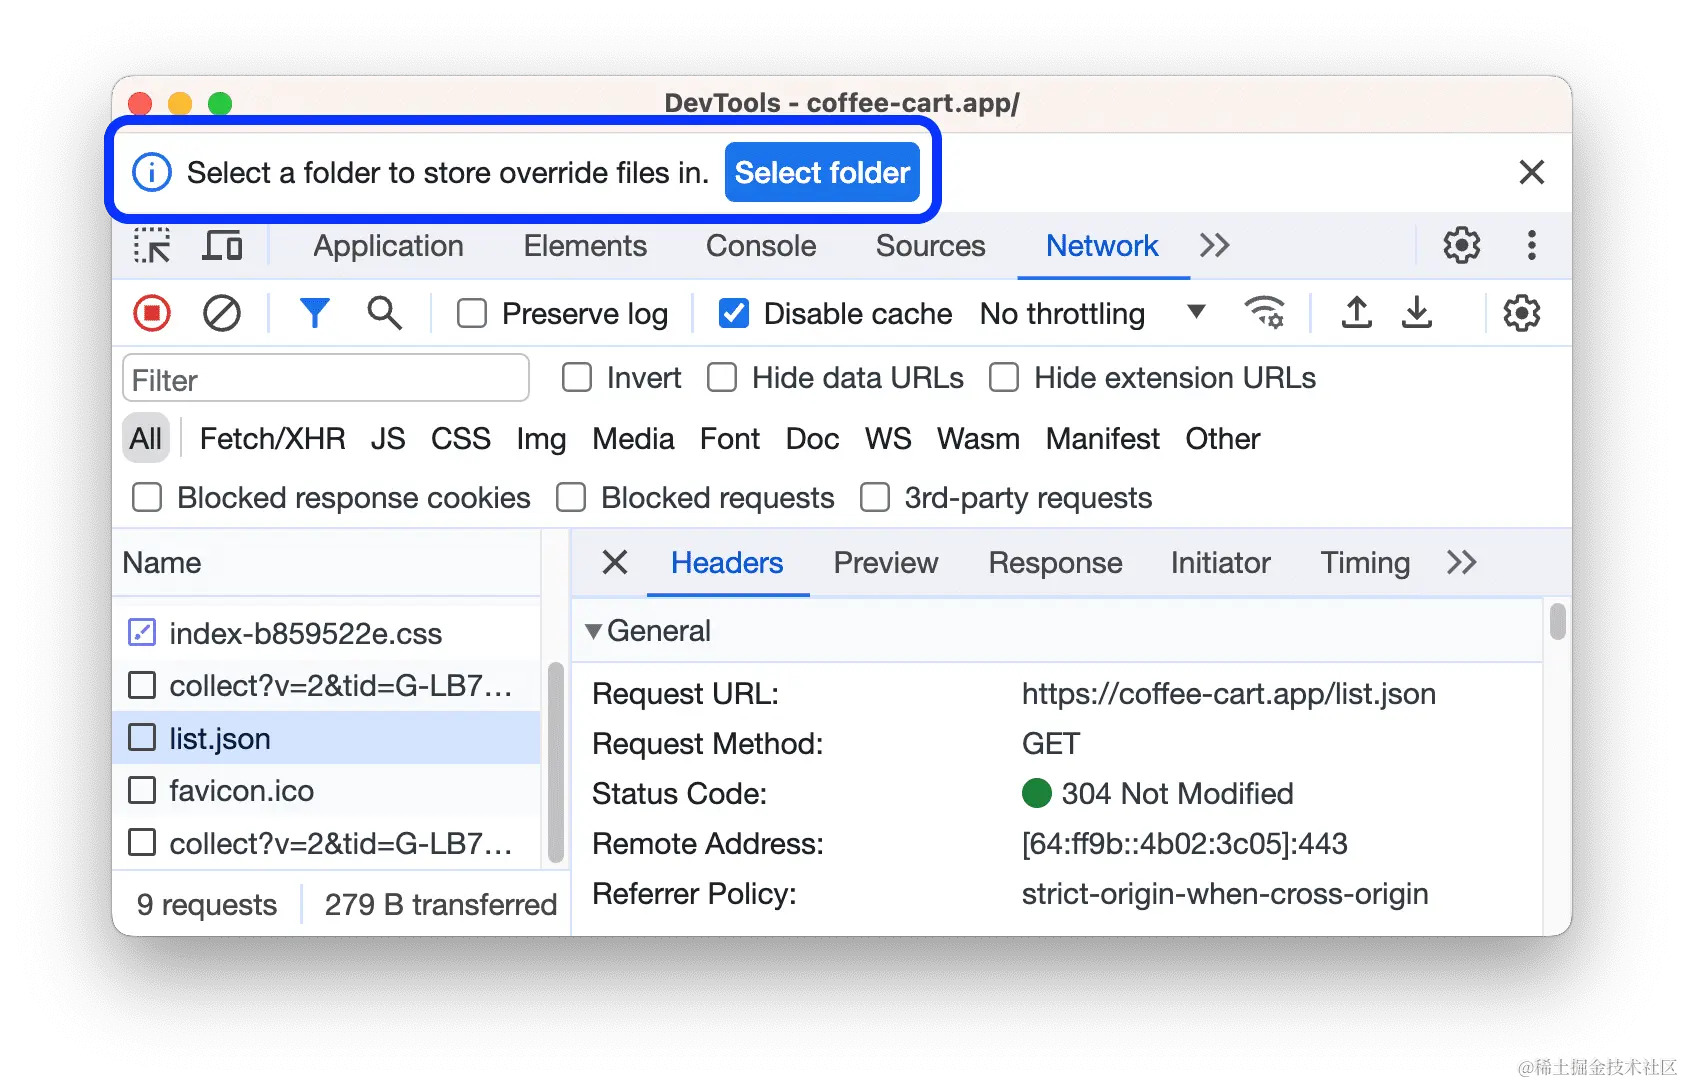Click the filter funnel icon

point(315,313)
